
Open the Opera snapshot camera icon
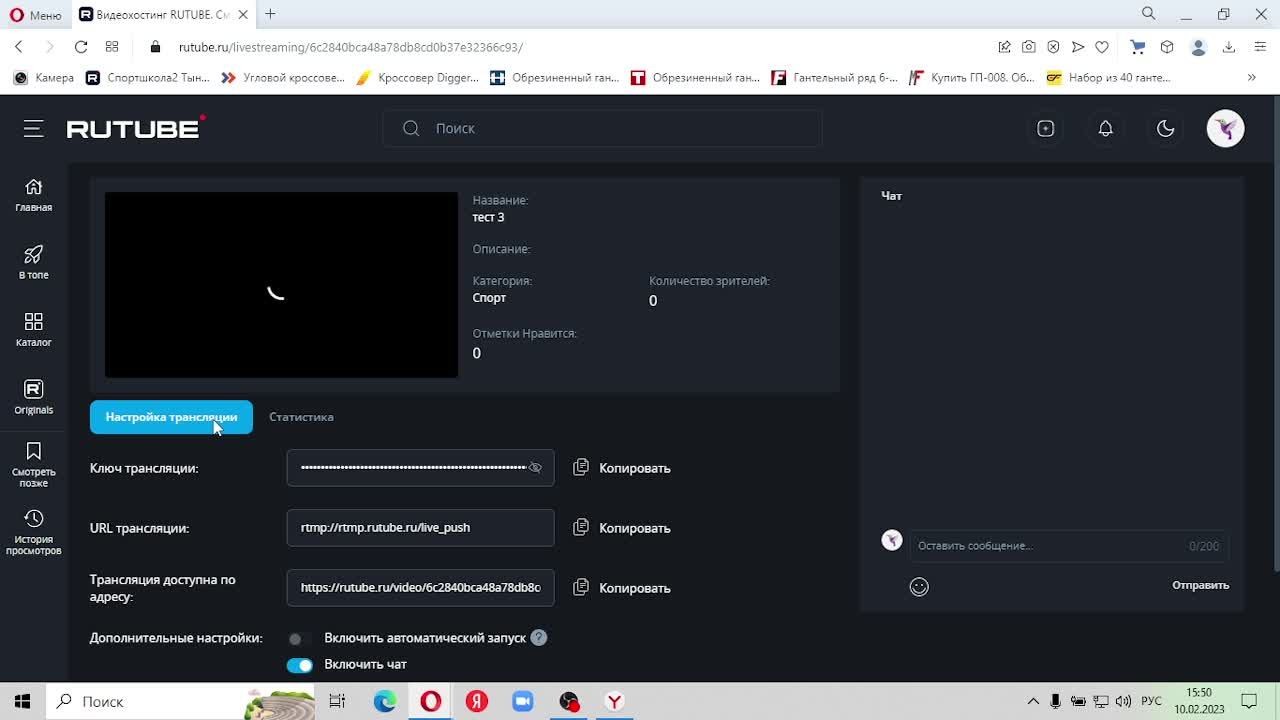[1028, 47]
